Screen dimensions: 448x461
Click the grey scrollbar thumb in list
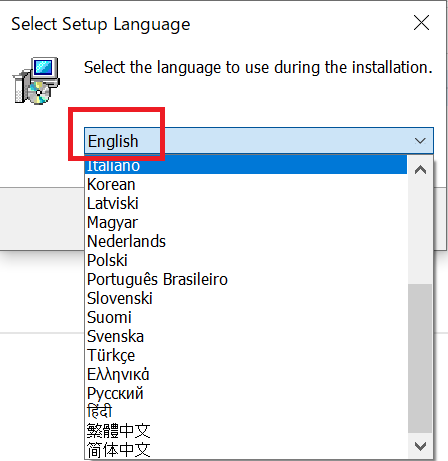click(420, 358)
